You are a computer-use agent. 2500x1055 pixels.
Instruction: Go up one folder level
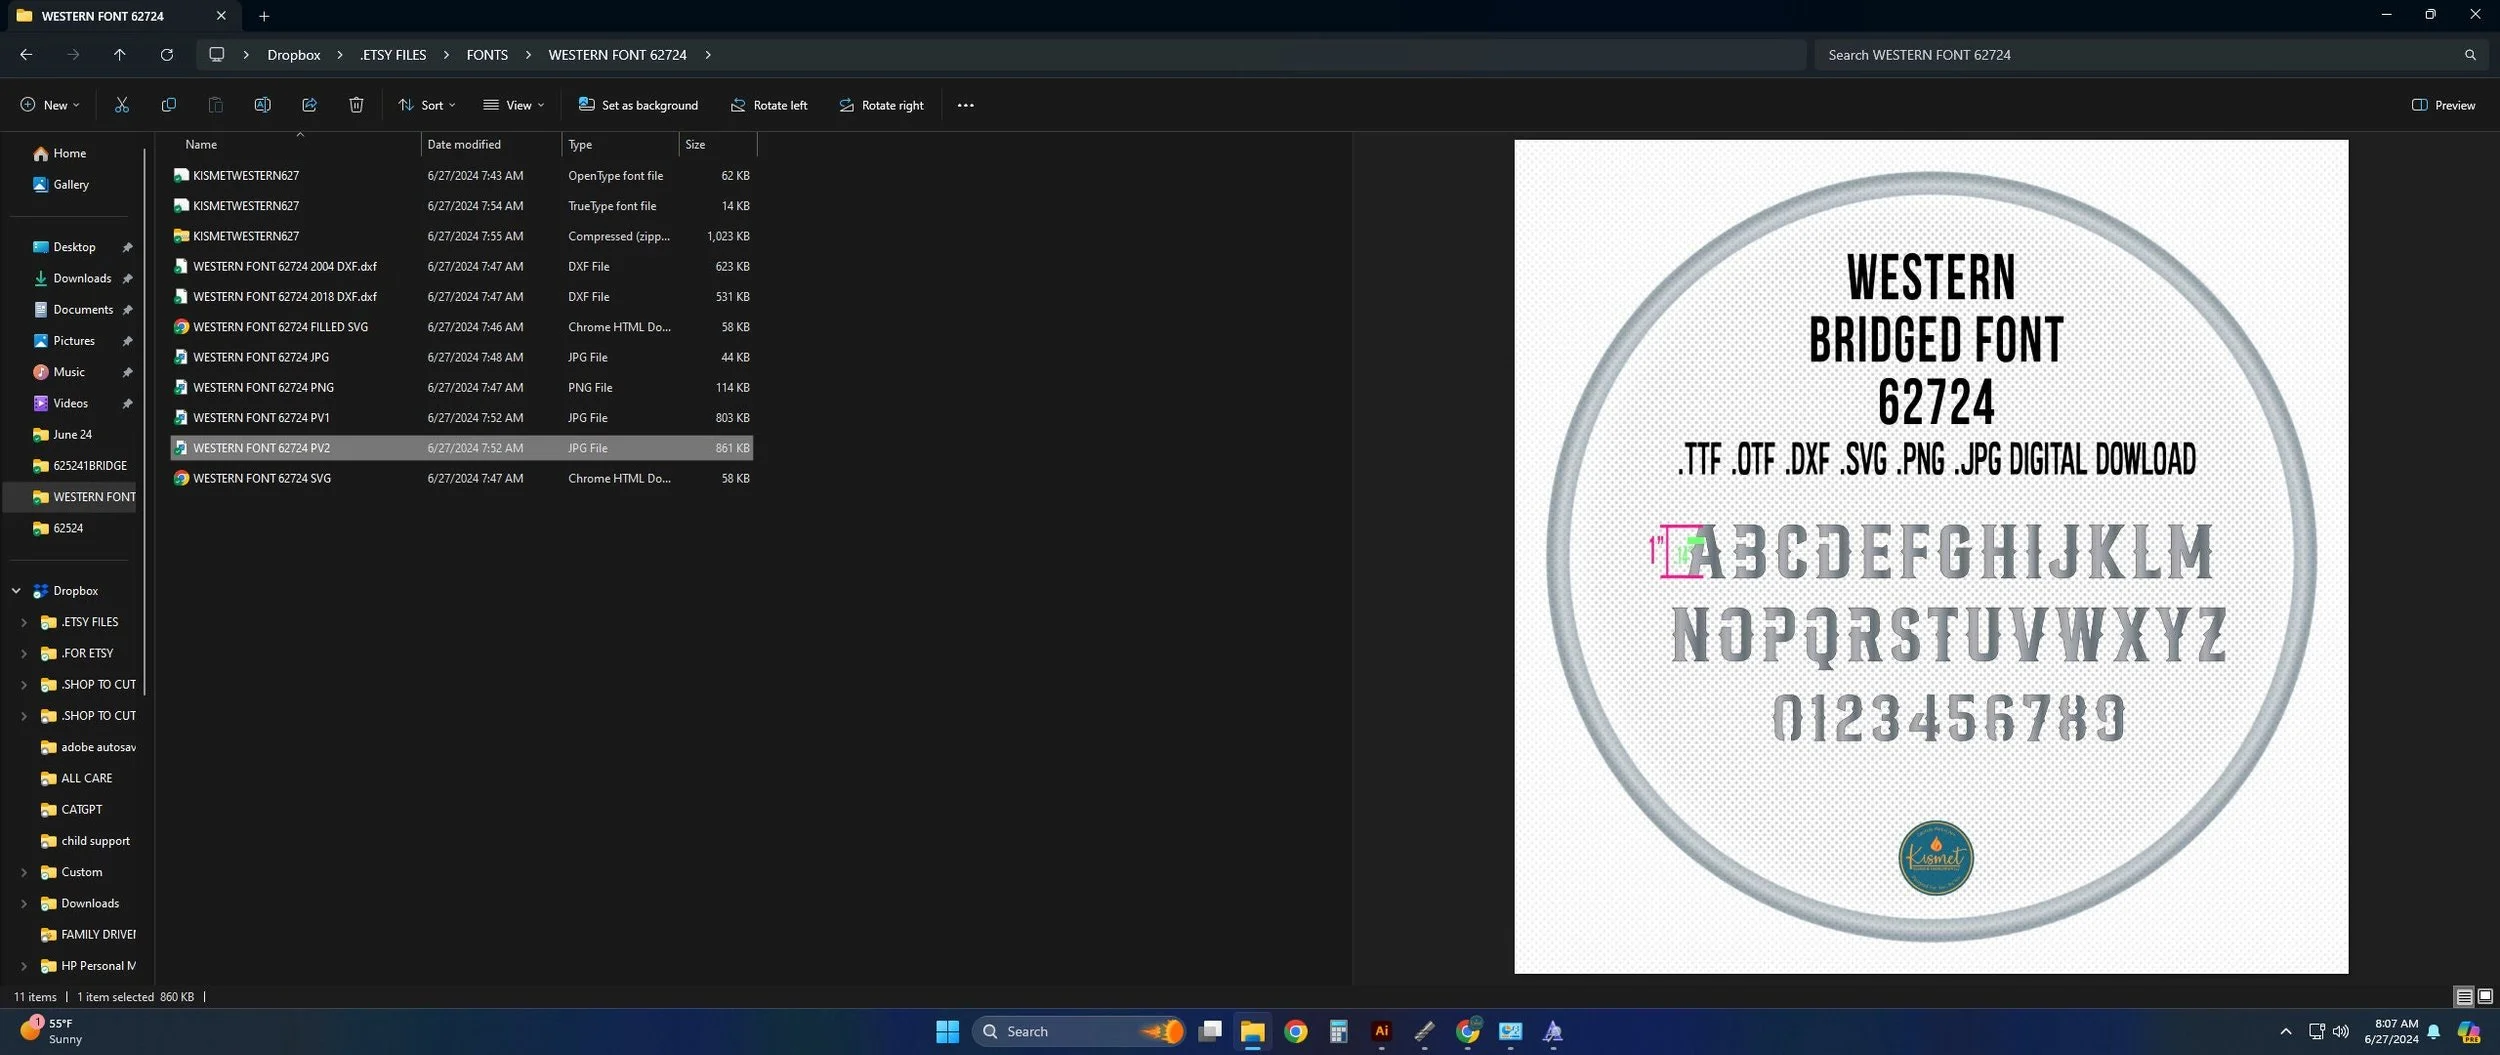tap(119, 55)
